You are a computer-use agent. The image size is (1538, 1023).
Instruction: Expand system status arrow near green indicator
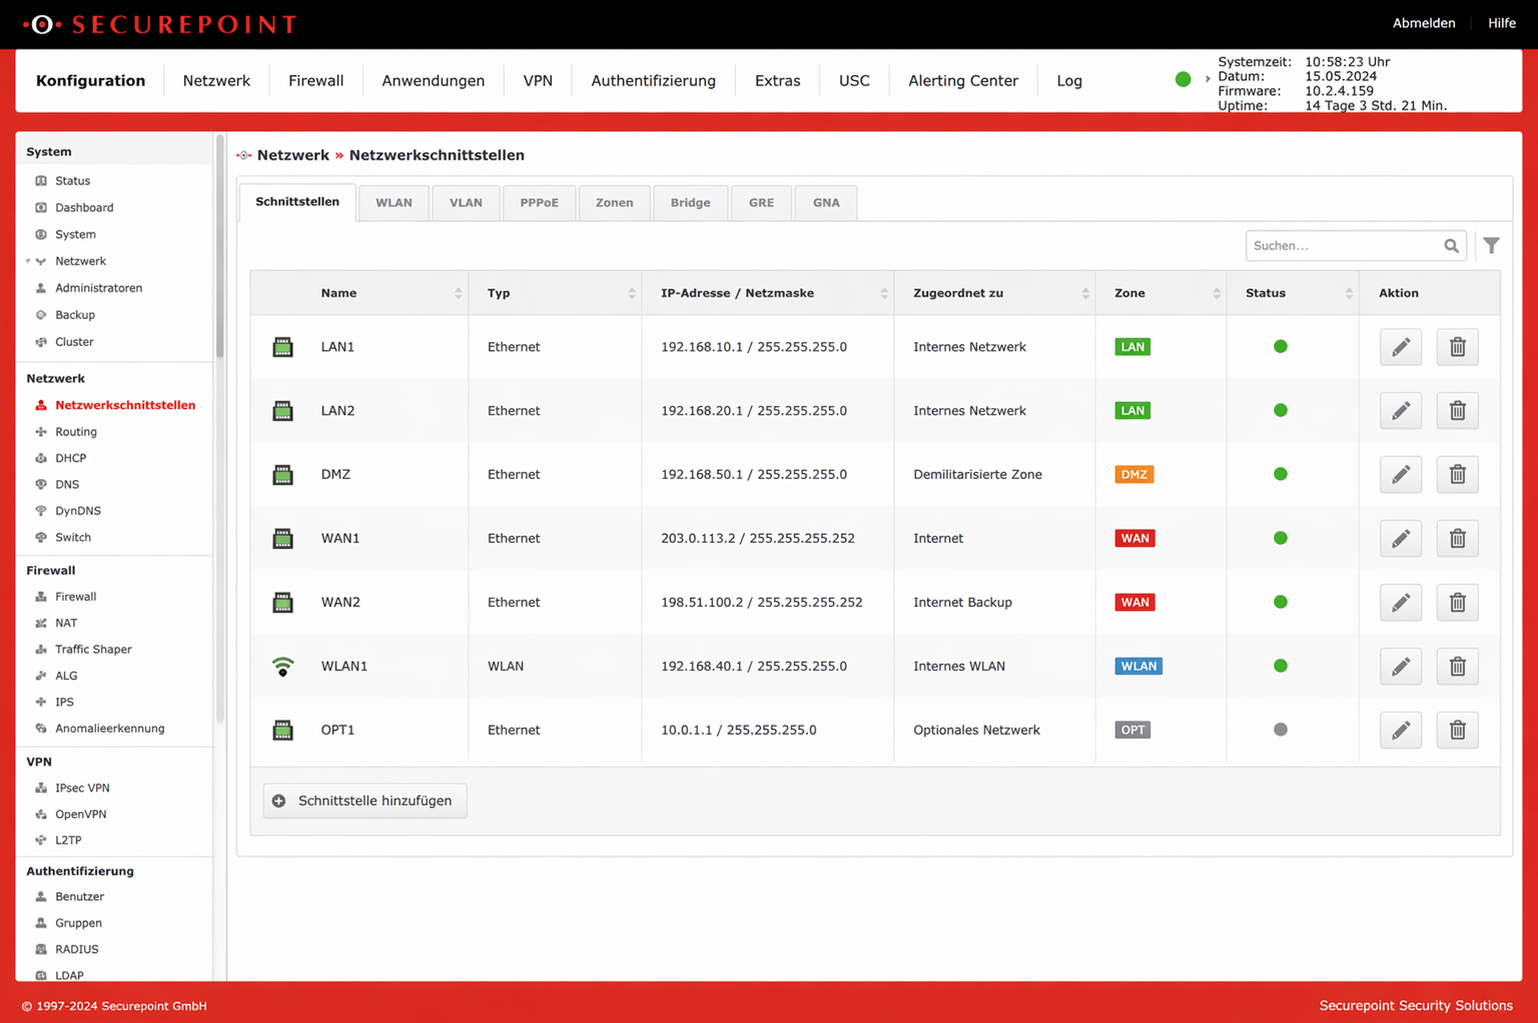click(x=1207, y=79)
